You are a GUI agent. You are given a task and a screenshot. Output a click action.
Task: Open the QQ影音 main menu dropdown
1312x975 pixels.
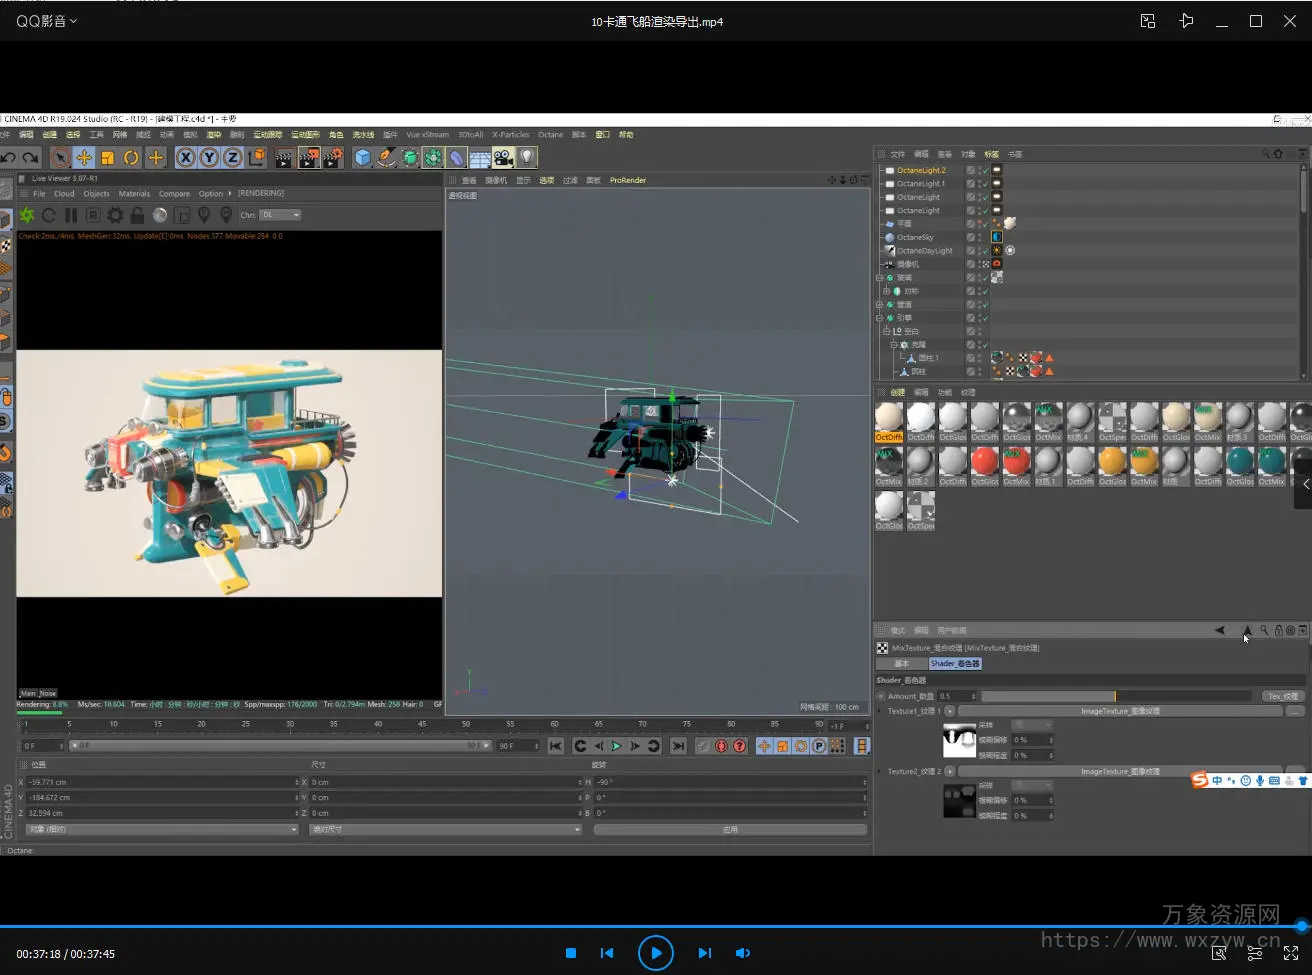pos(46,20)
